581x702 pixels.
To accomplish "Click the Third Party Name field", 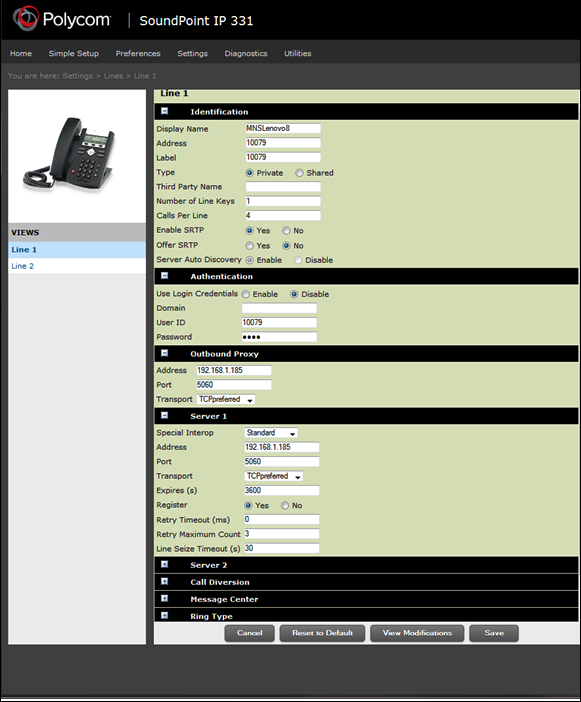I will [x=283, y=187].
